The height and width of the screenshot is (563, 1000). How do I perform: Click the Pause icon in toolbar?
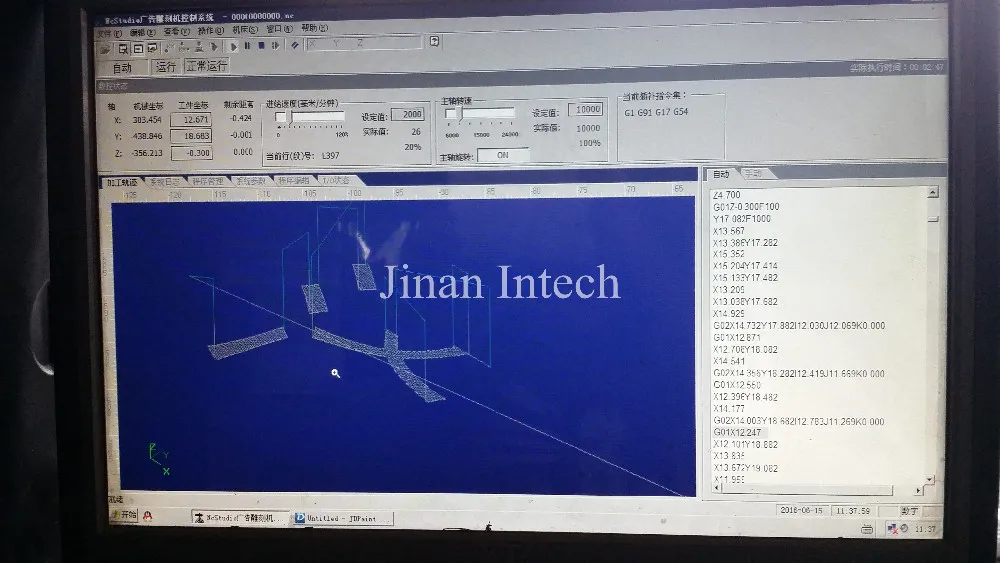tap(247, 46)
